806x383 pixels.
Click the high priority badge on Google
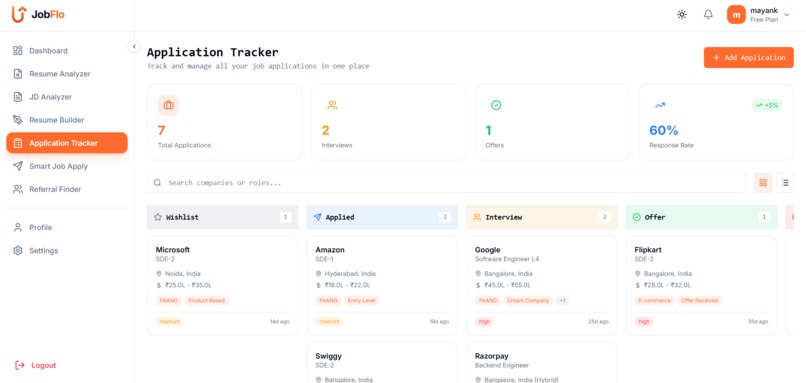(x=484, y=321)
